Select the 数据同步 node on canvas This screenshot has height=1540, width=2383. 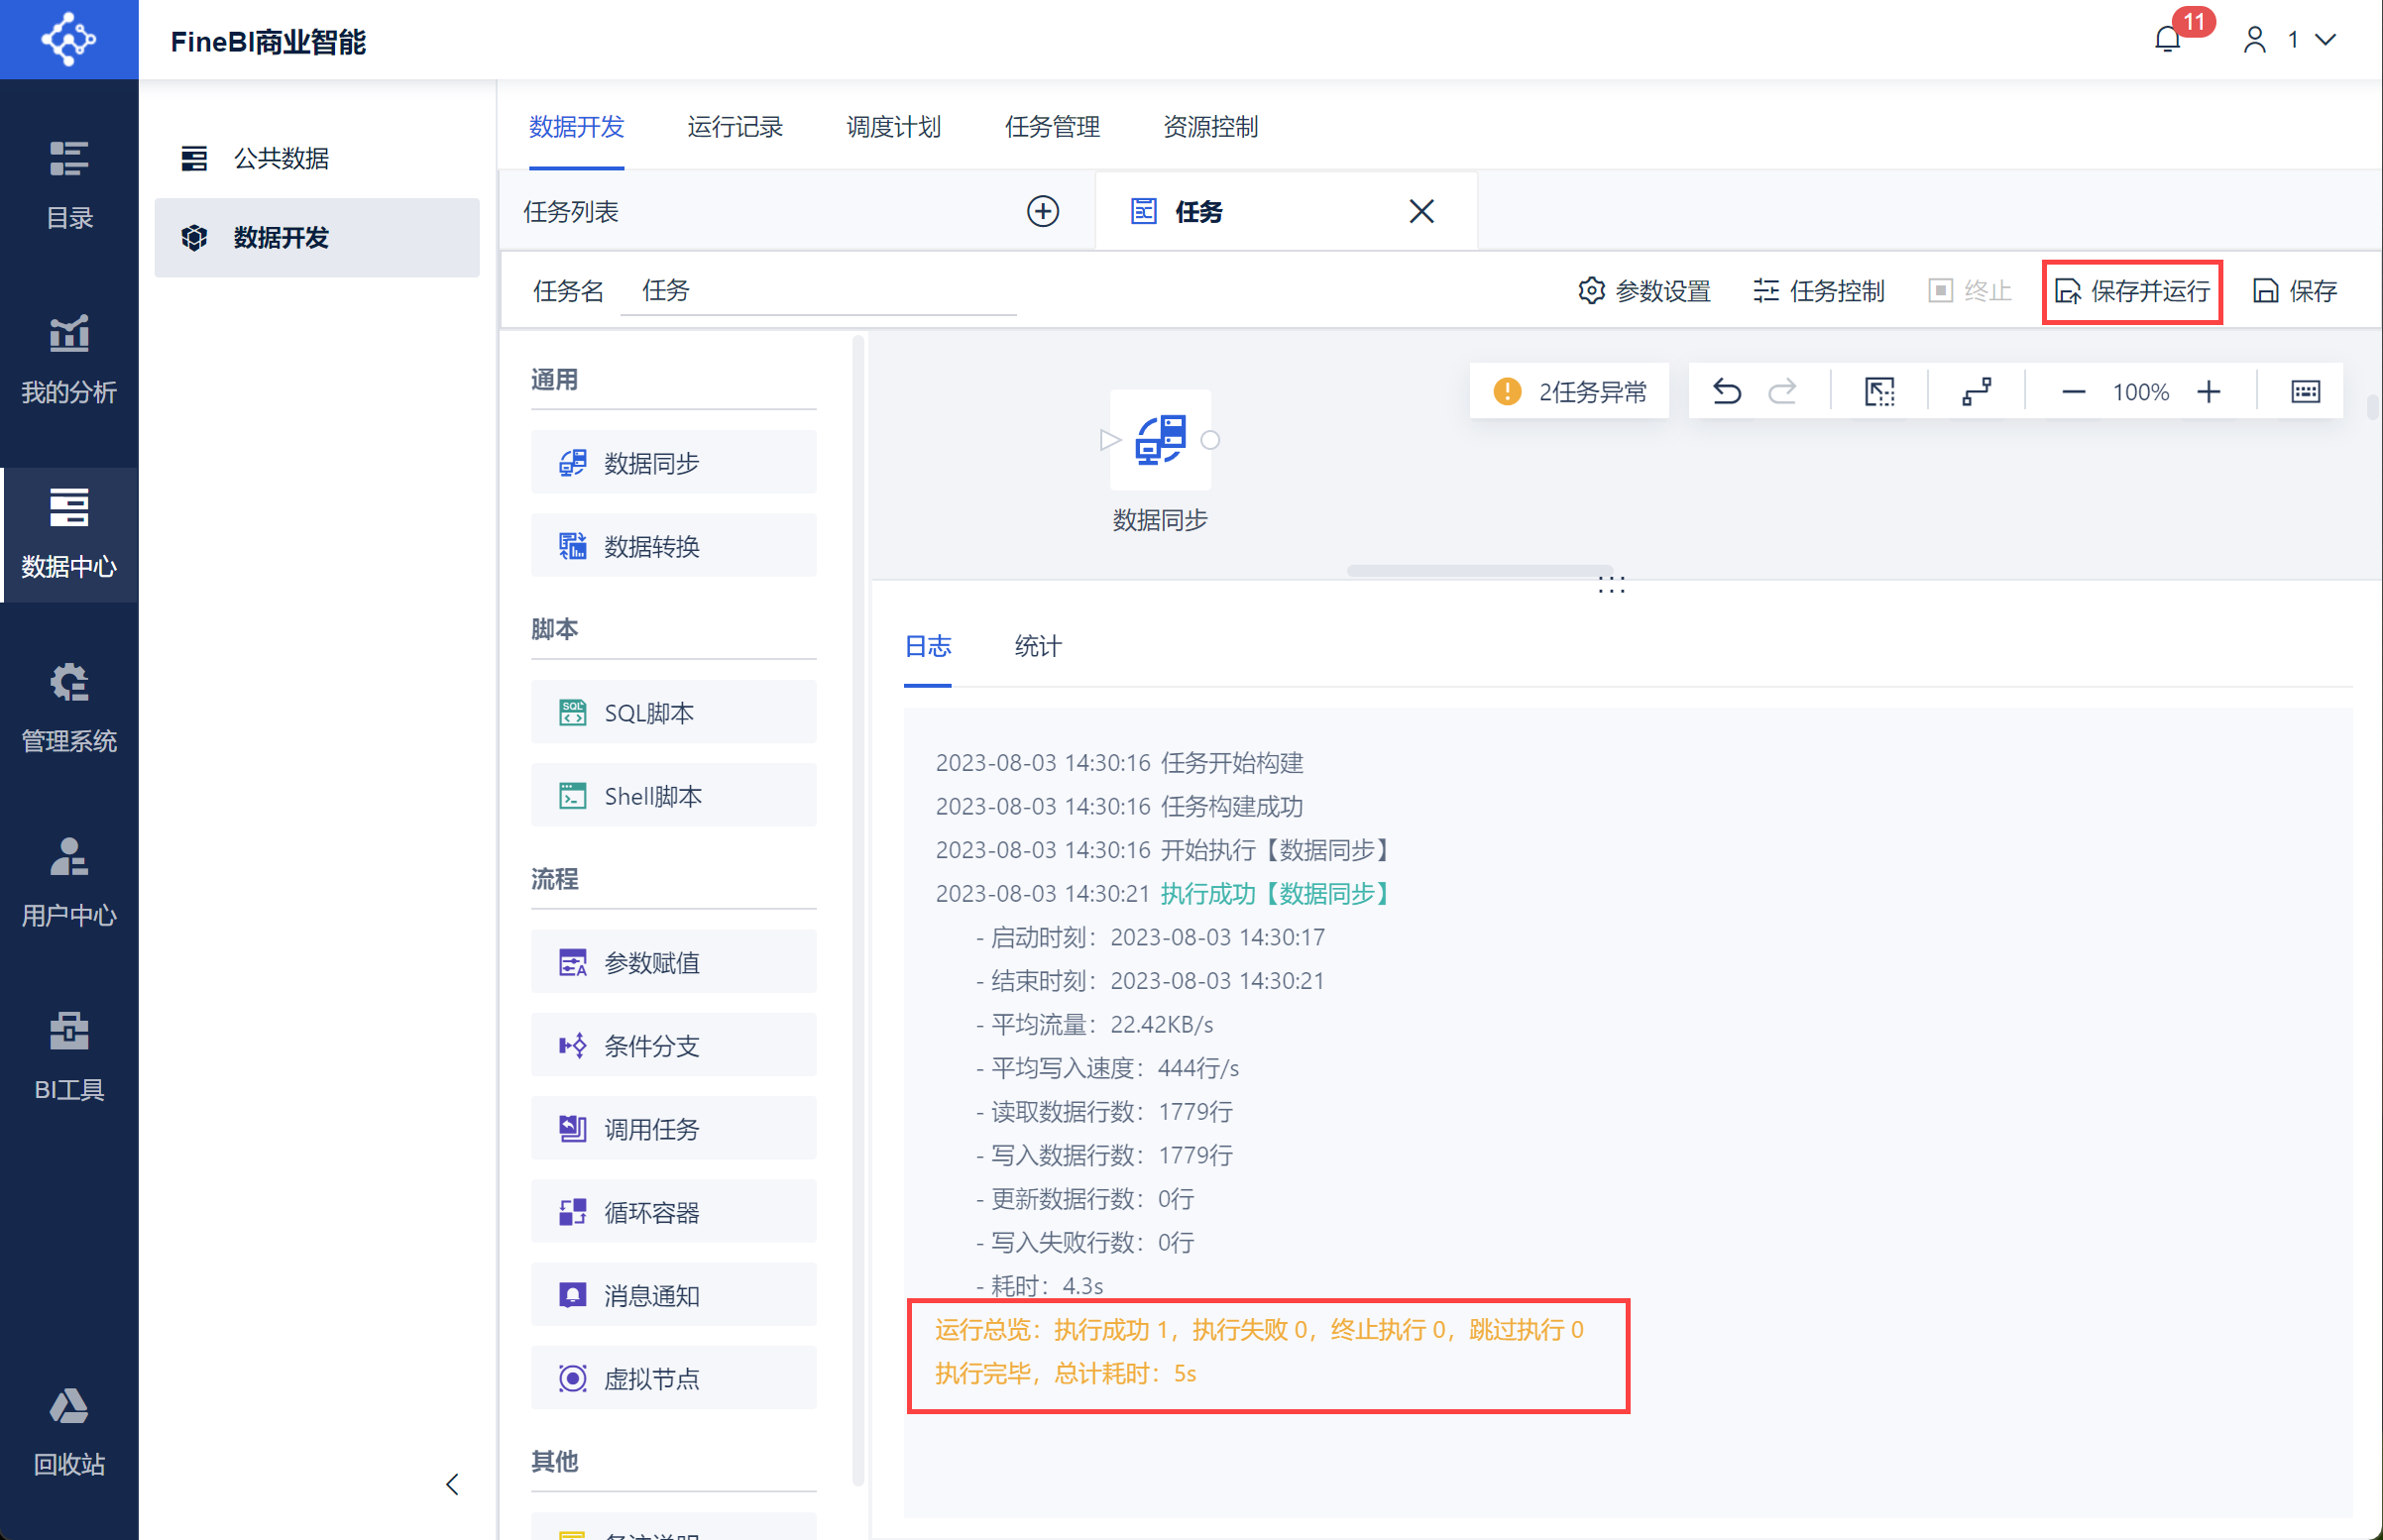(1160, 441)
